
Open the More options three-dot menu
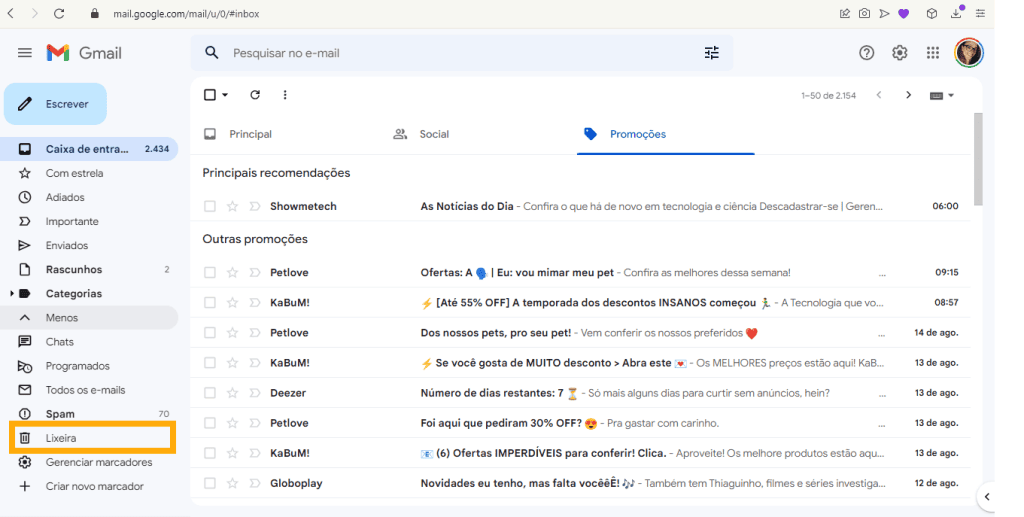tap(285, 95)
